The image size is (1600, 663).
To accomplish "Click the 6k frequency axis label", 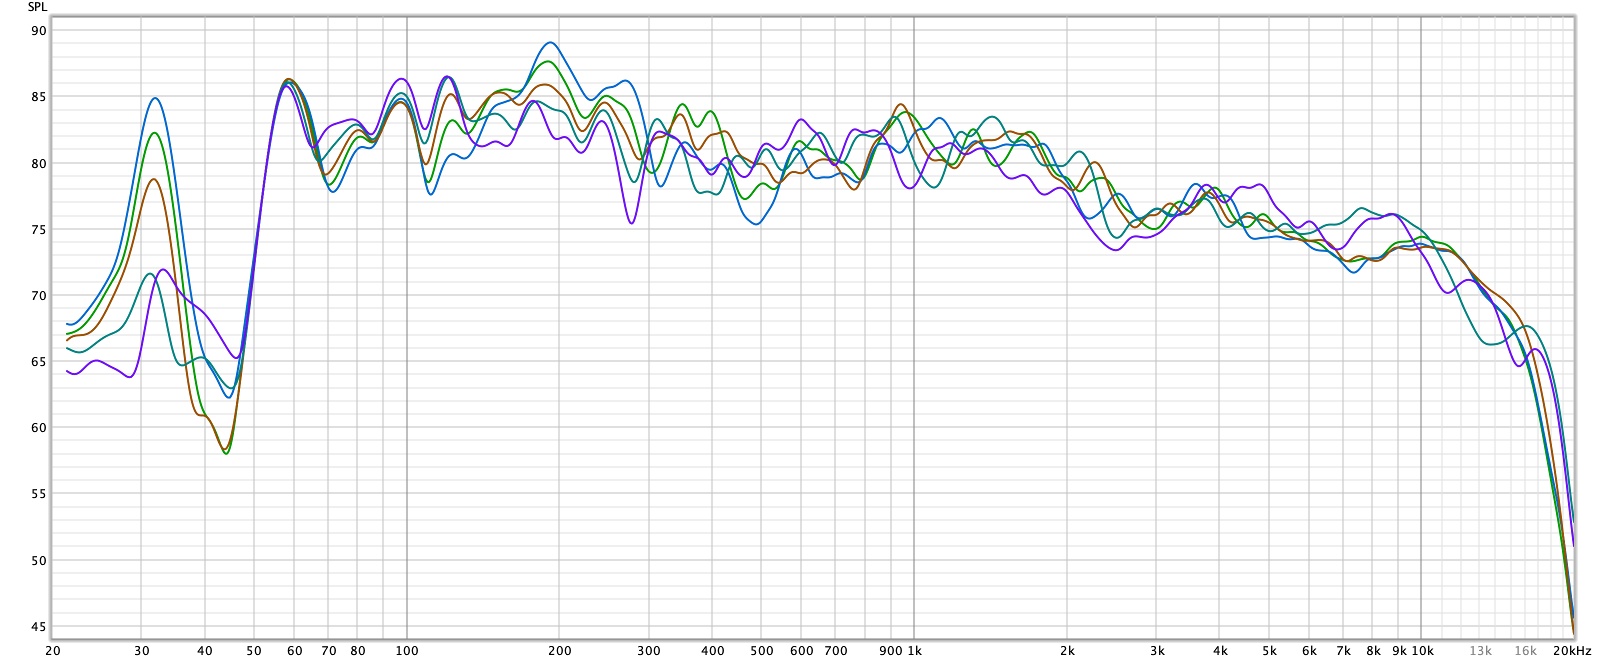I will (1310, 651).
